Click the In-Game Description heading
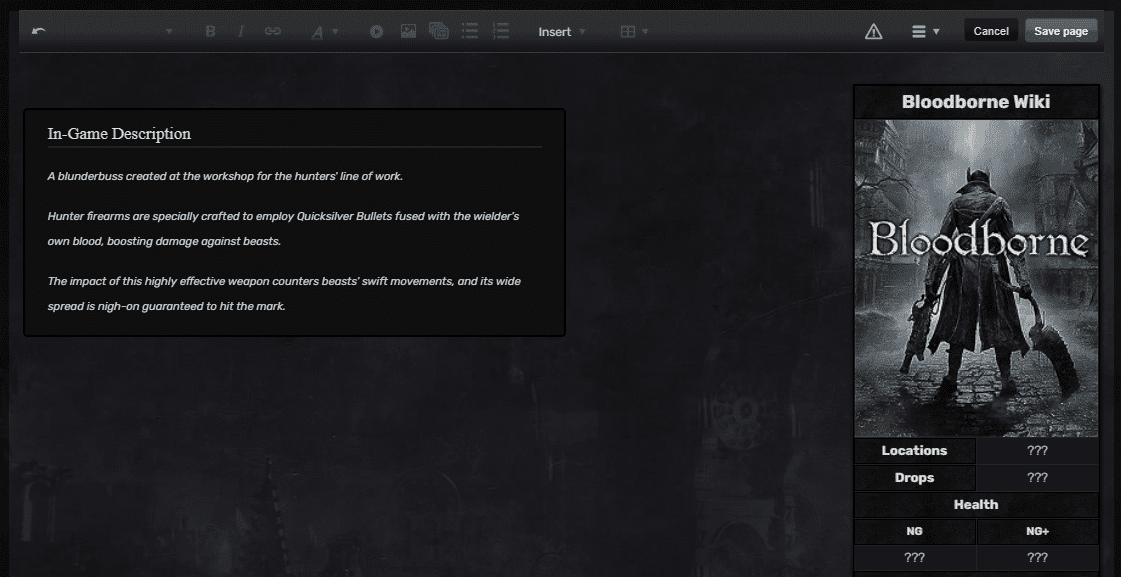Viewport: 1121px width, 577px height. [x=119, y=134]
